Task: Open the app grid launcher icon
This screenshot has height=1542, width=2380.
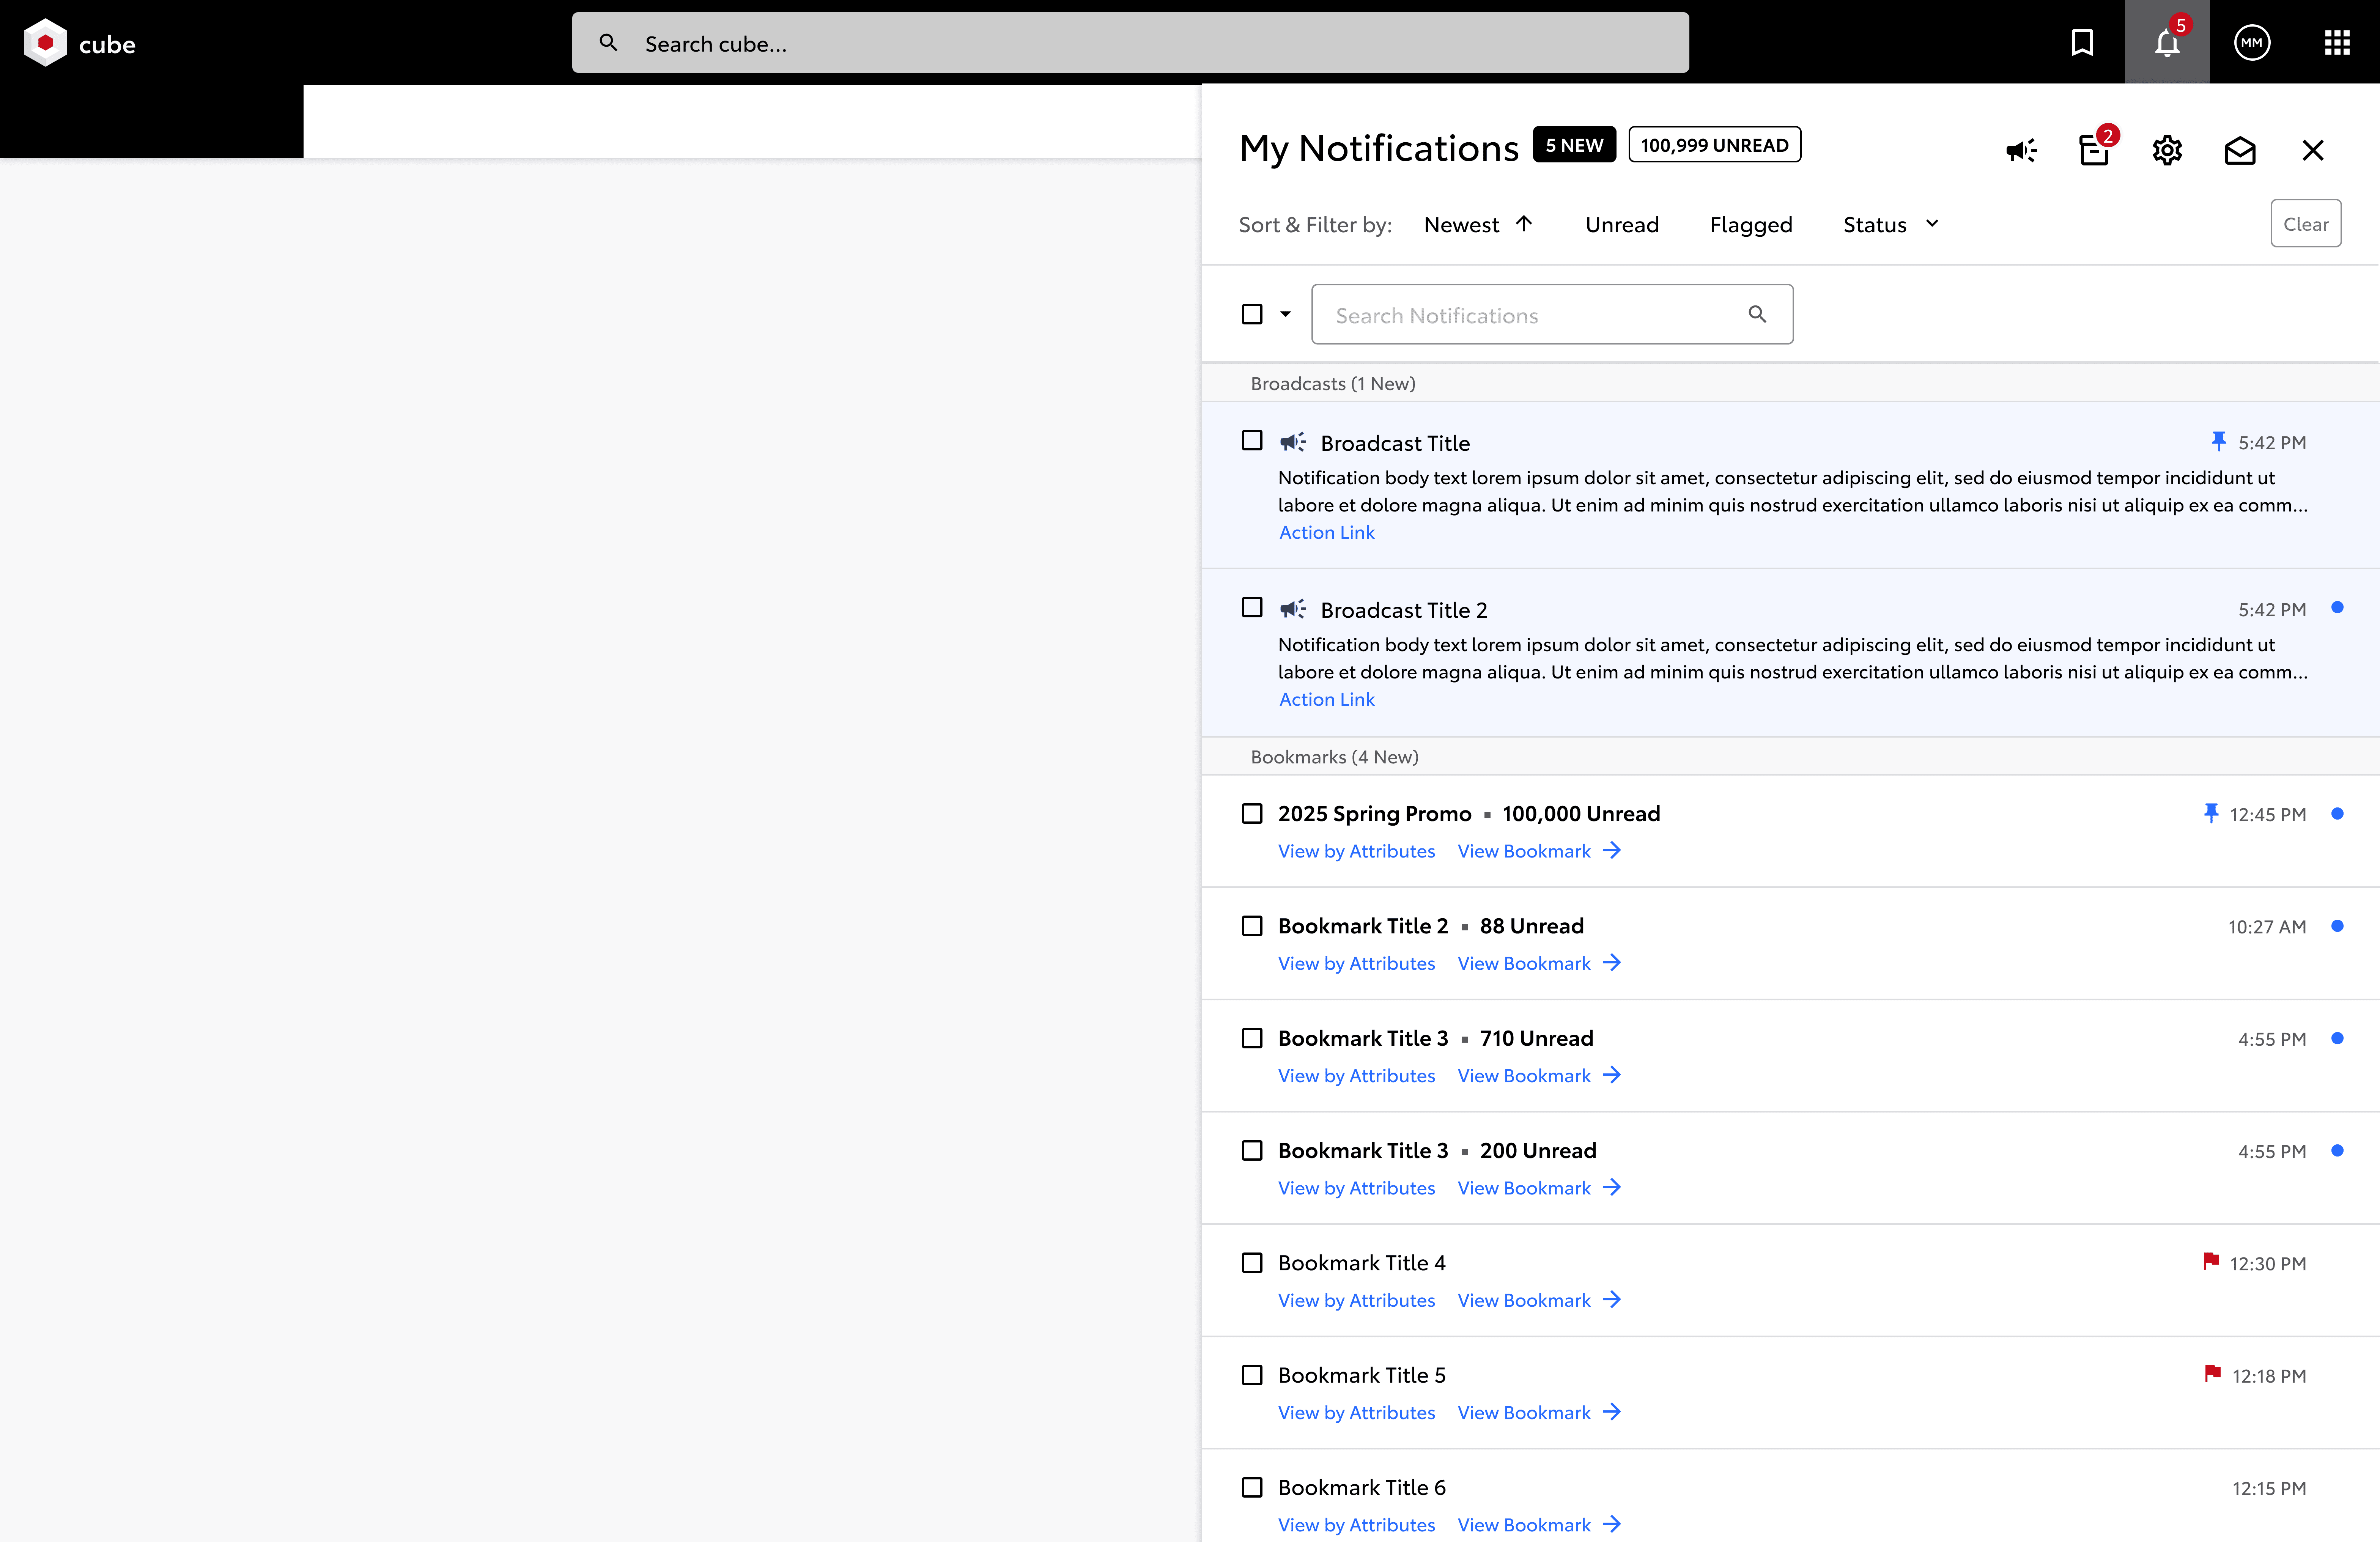Action: pyautogui.click(x=2337, y=43)
